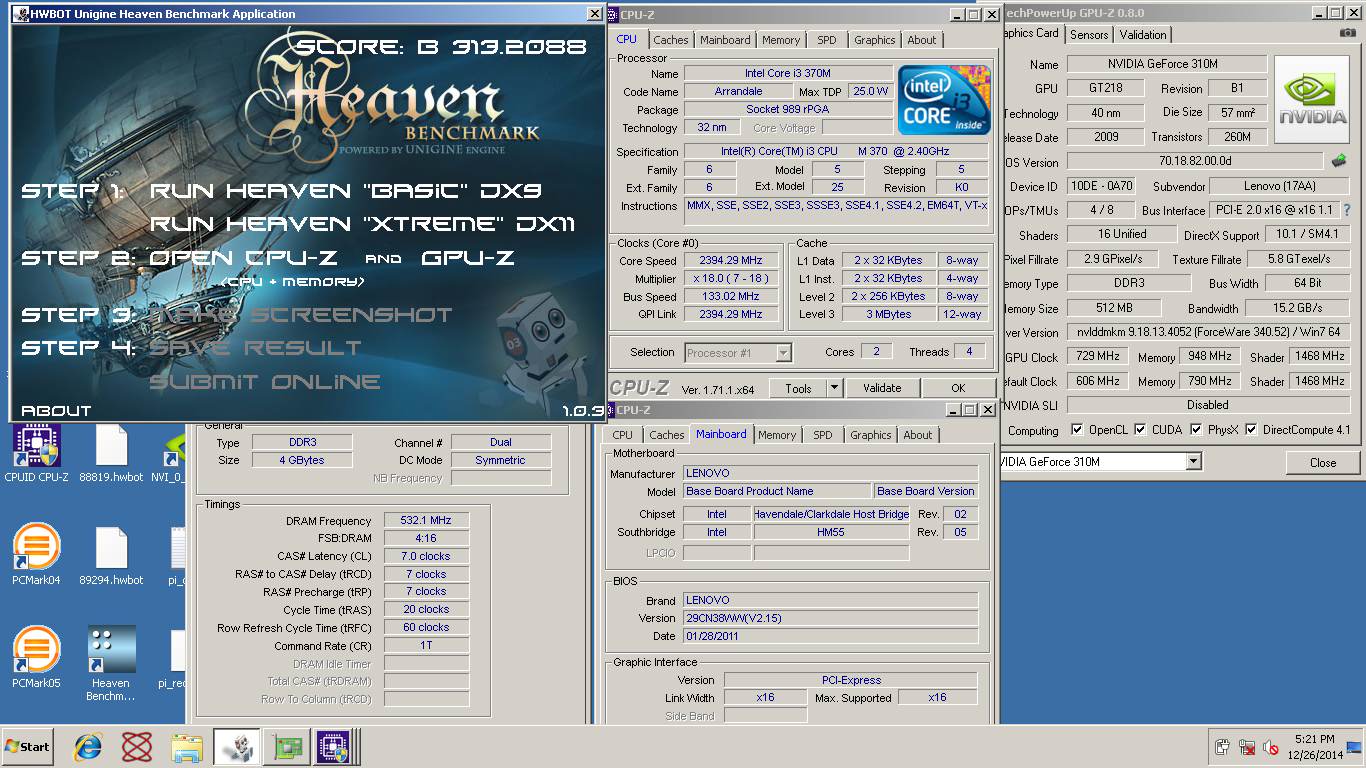Viewport: 1366px width, 768px height.
Task: Open the red atom-shaped taskbar icon
Action: (137, 747)
